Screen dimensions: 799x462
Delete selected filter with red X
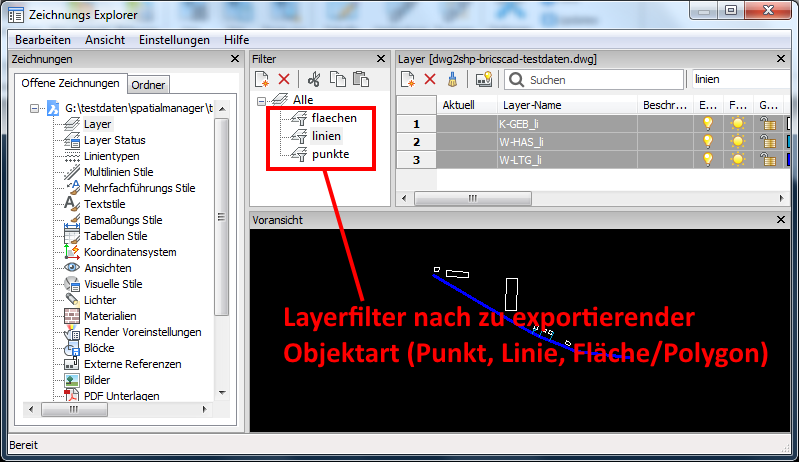pyautogui.click(x=284, y=79)
